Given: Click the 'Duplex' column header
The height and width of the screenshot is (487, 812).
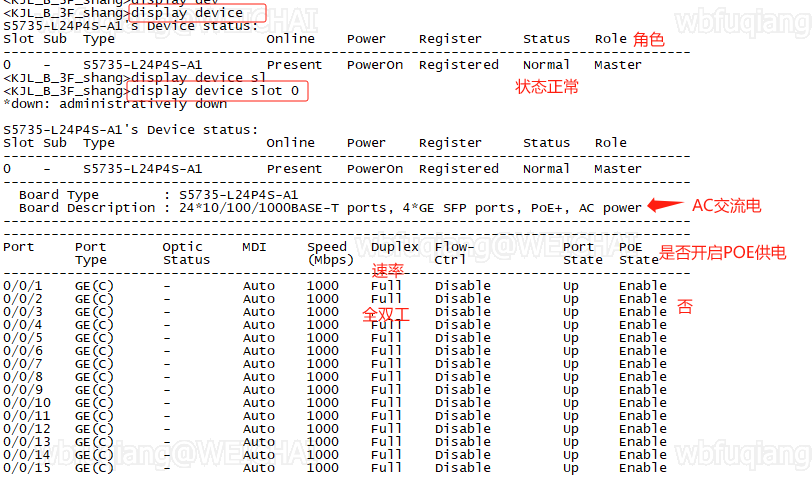Looking at the screenshot, I should tap(395, 247).
